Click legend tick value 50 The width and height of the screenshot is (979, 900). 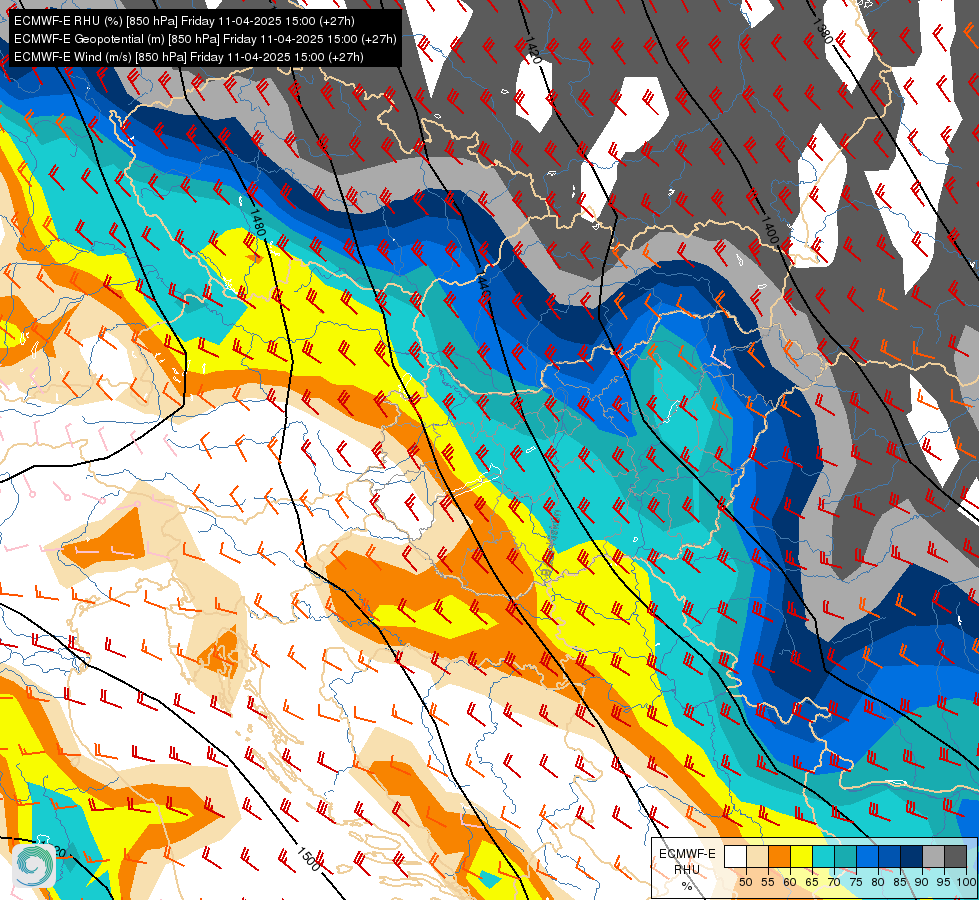point(746,882)
